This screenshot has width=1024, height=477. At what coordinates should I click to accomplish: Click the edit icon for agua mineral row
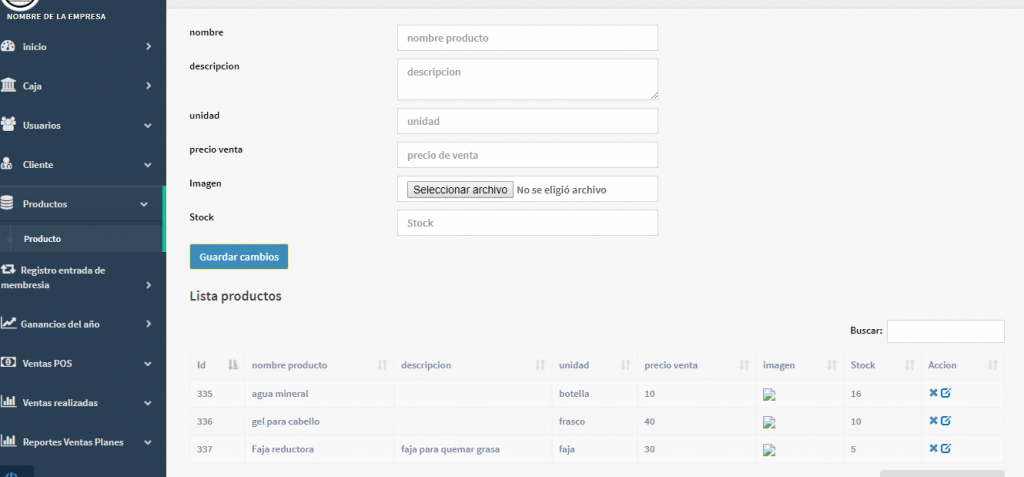coord(946,393)
